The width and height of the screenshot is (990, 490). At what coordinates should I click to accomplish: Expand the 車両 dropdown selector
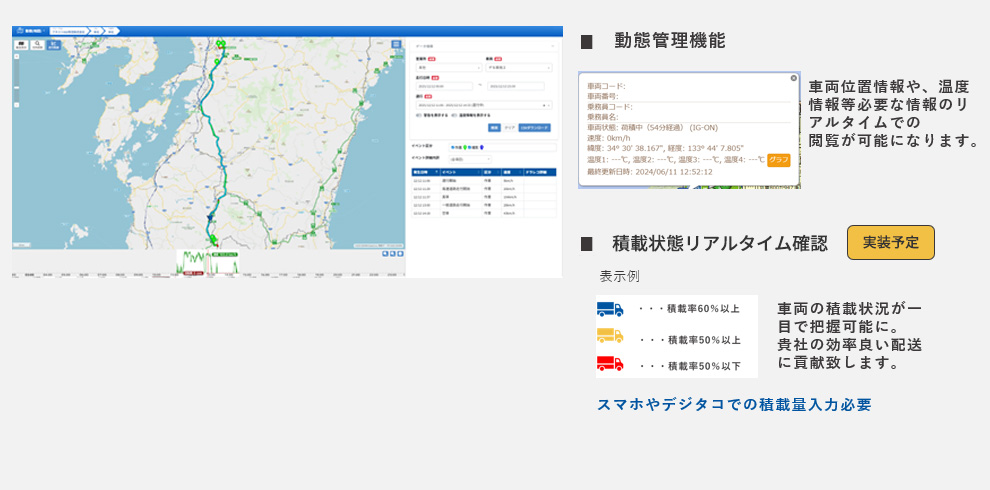[x=518, y=68]
